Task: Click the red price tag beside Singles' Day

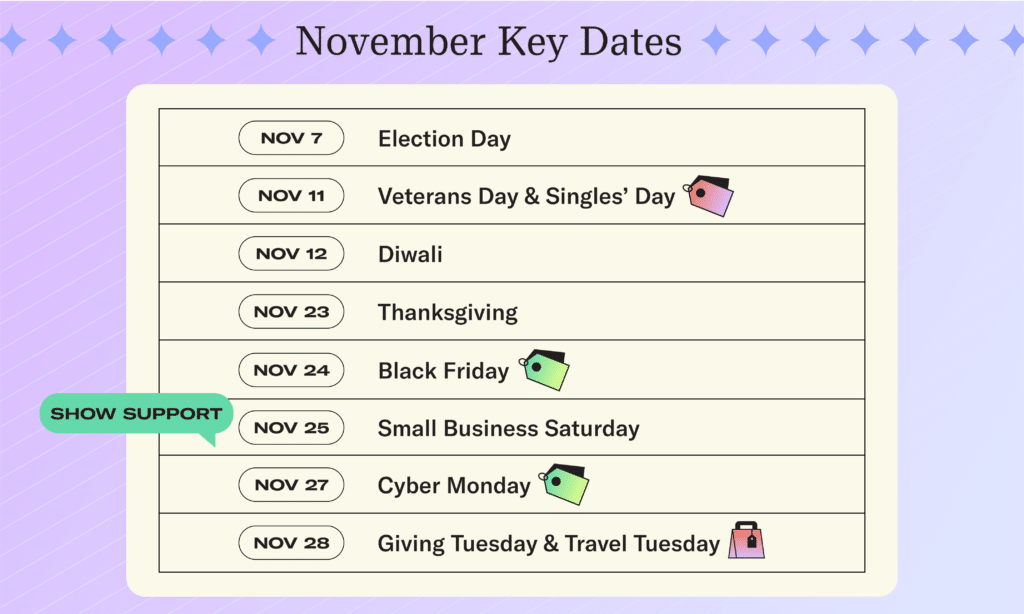Action: tap(709, 195)
